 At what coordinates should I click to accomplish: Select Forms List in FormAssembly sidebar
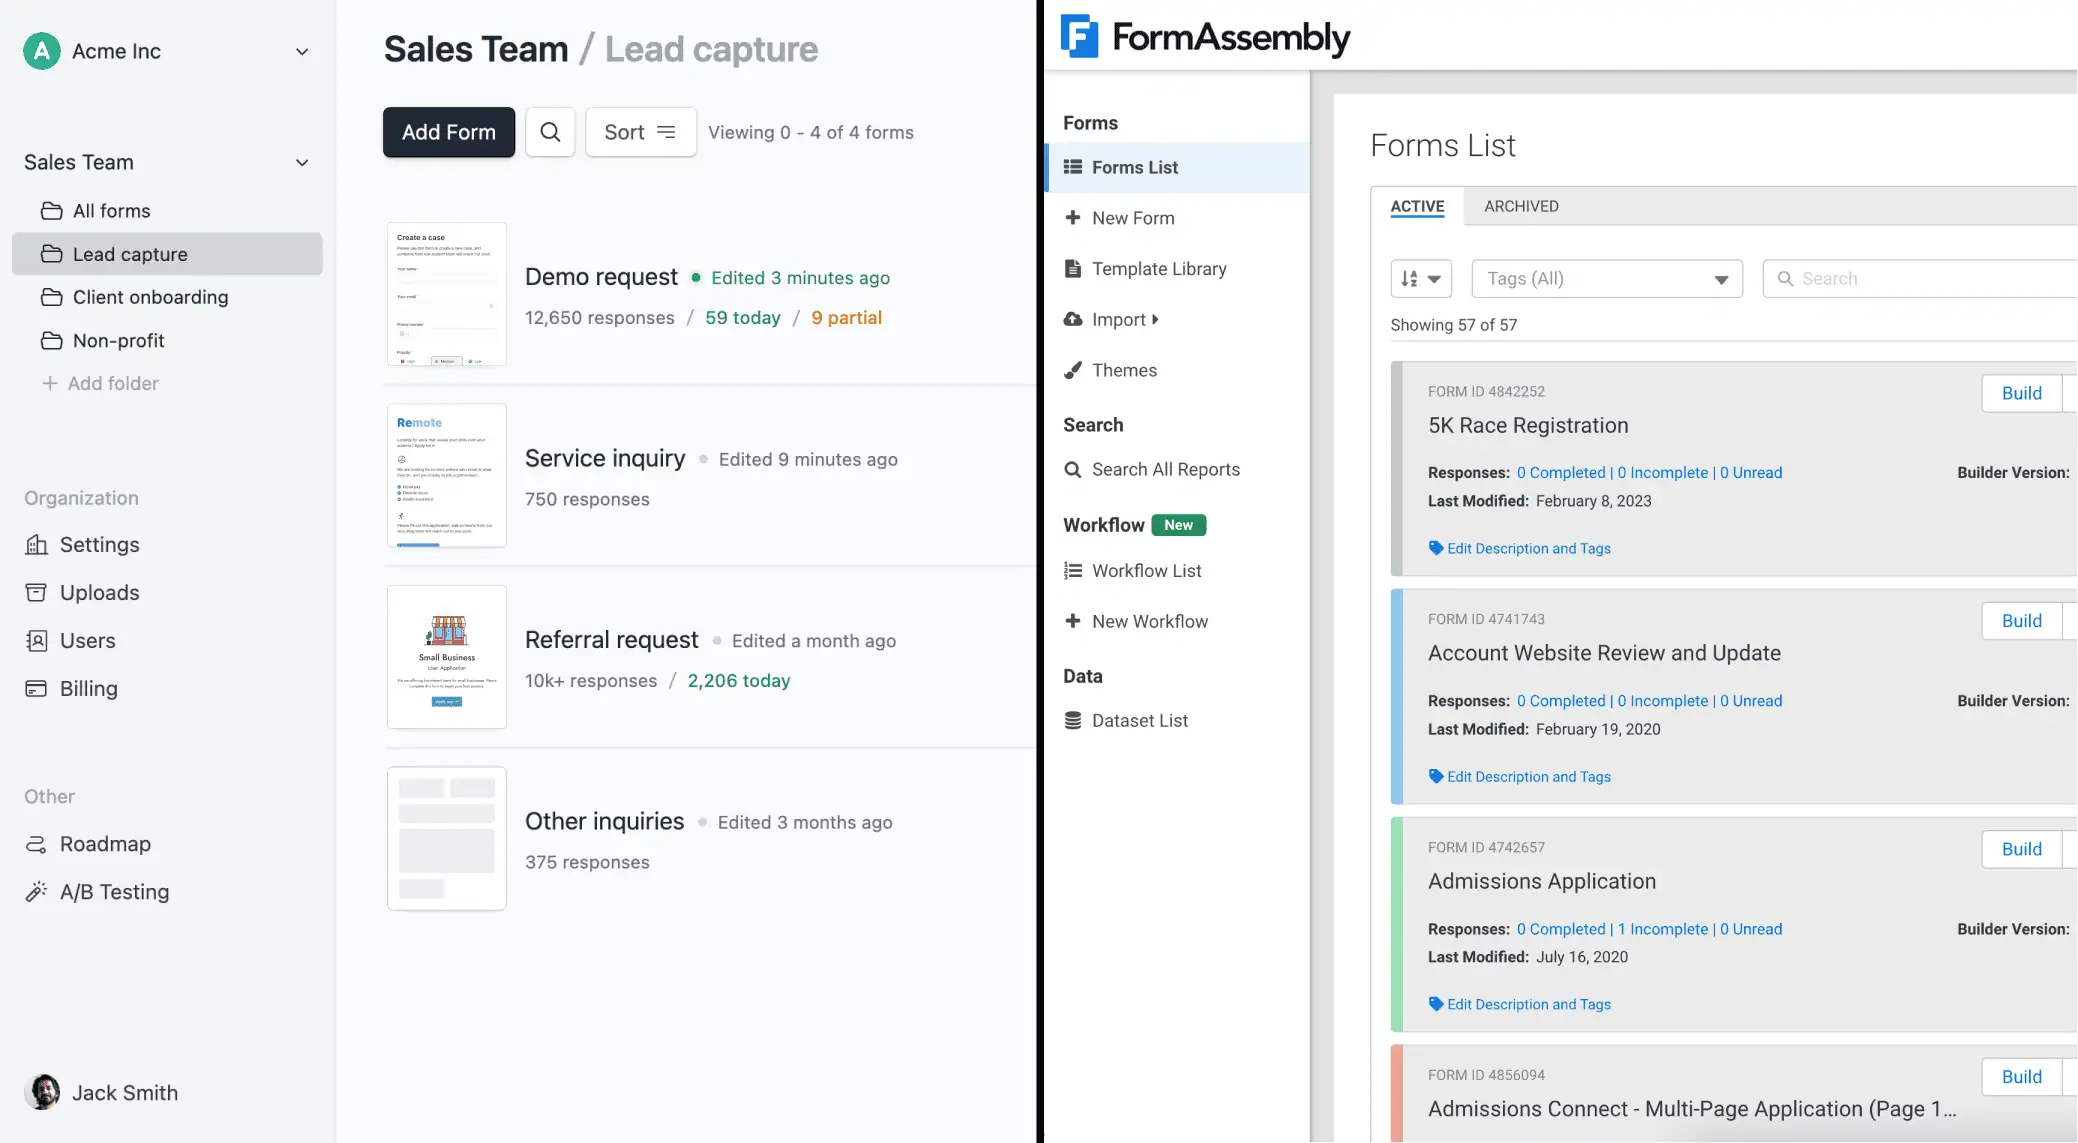[x=1177, y=167]
